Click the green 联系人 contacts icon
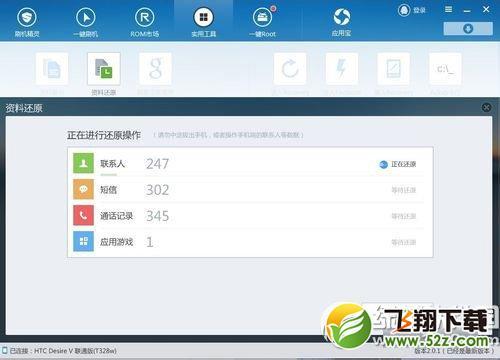Image resolution: width=500 pixels, height=360 pixels. tap(83, 163)
